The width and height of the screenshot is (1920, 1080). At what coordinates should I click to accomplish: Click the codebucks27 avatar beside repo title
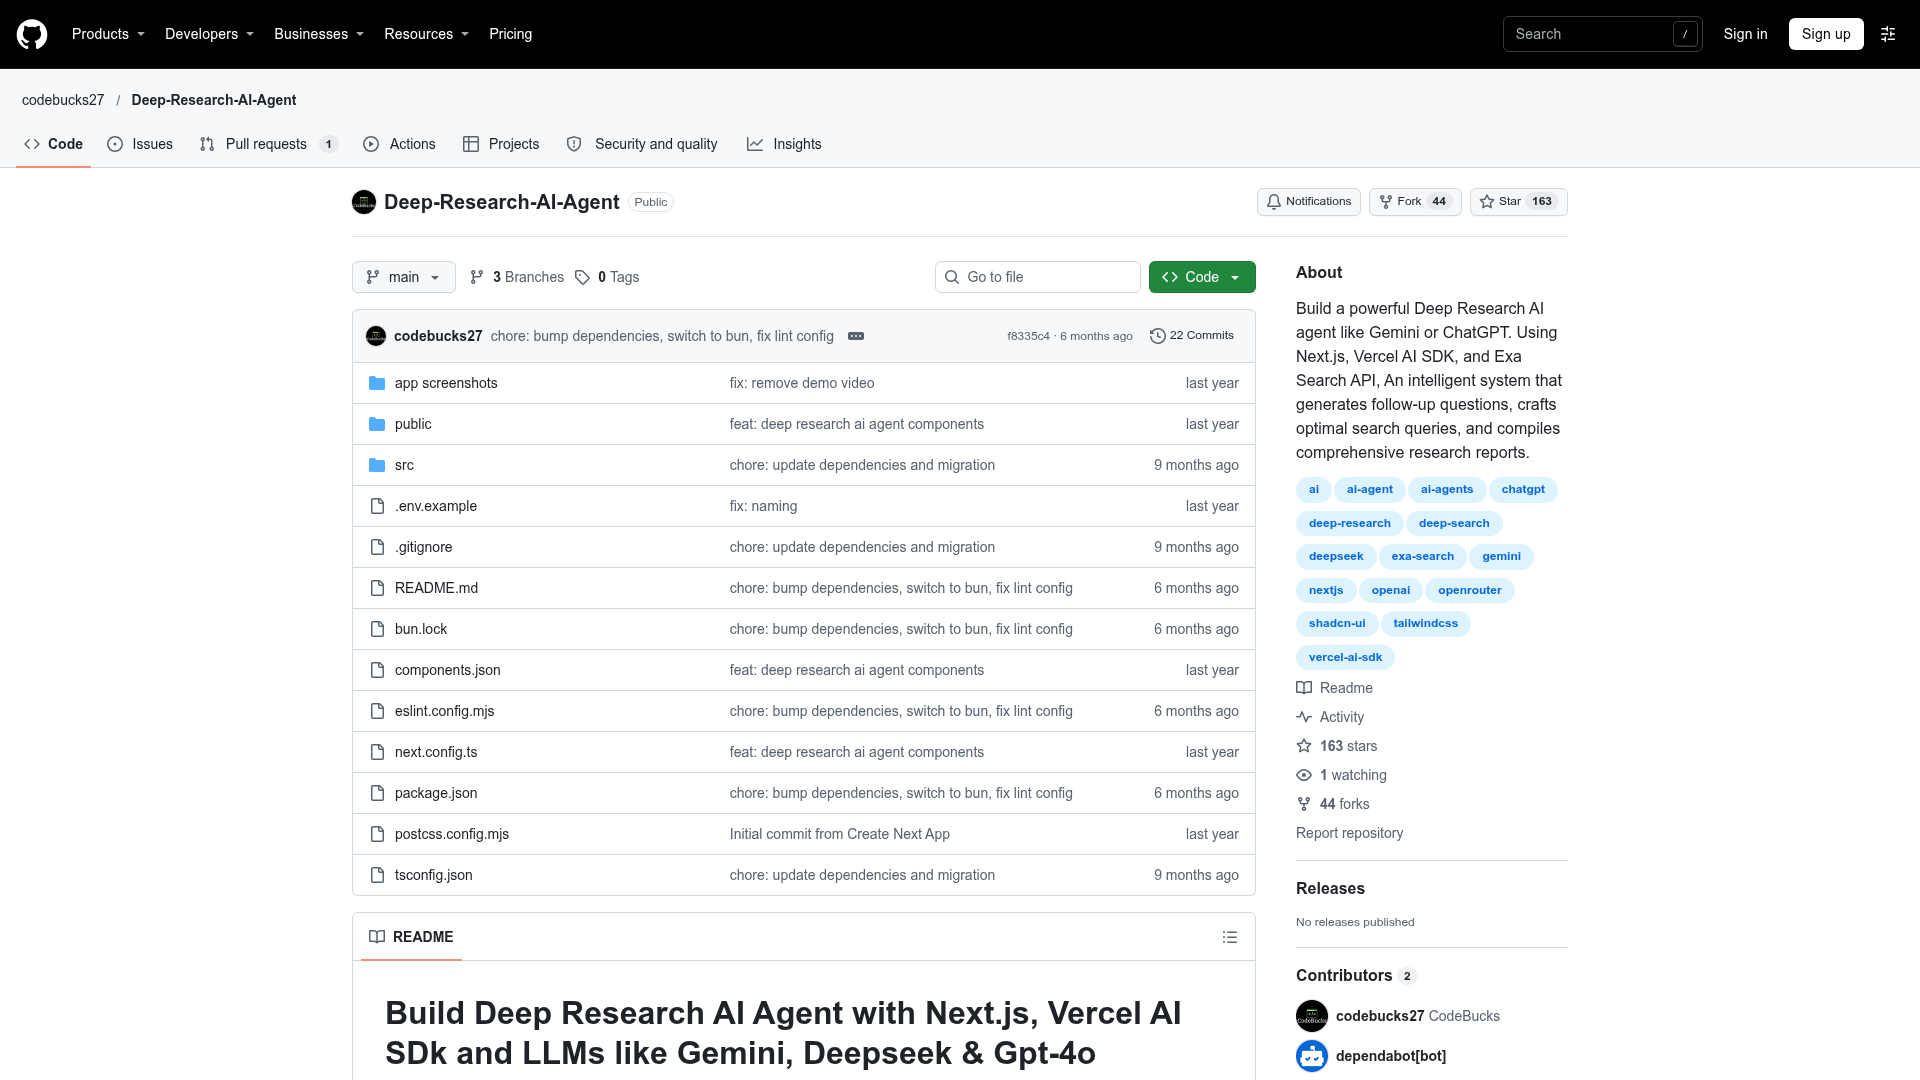364,202
